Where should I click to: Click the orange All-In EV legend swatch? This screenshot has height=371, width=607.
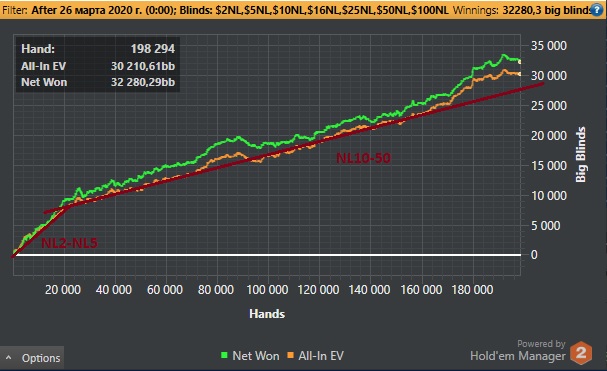(x=290, y=355)
